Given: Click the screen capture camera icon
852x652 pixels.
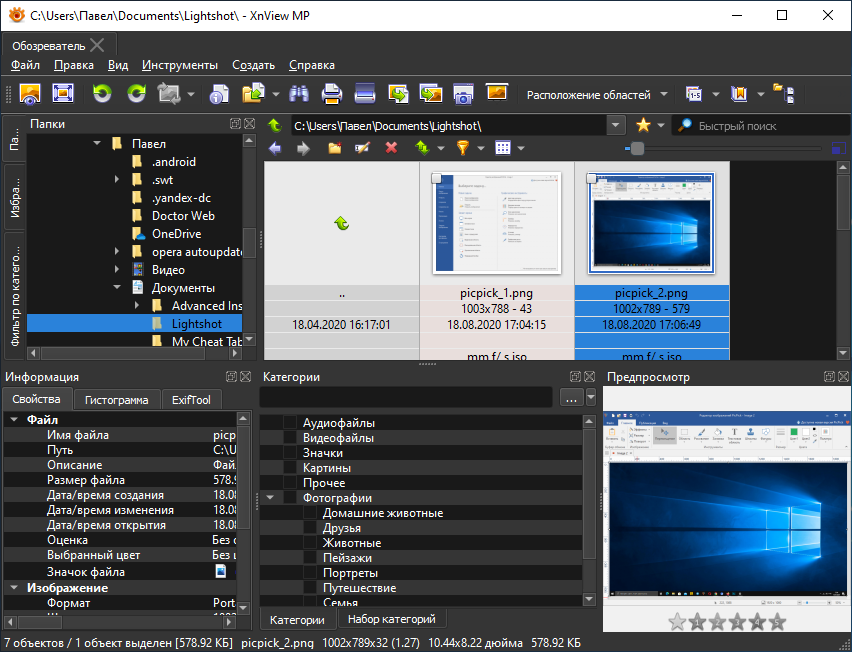Looking at the screenshot, I should click(x=463, y=94).
